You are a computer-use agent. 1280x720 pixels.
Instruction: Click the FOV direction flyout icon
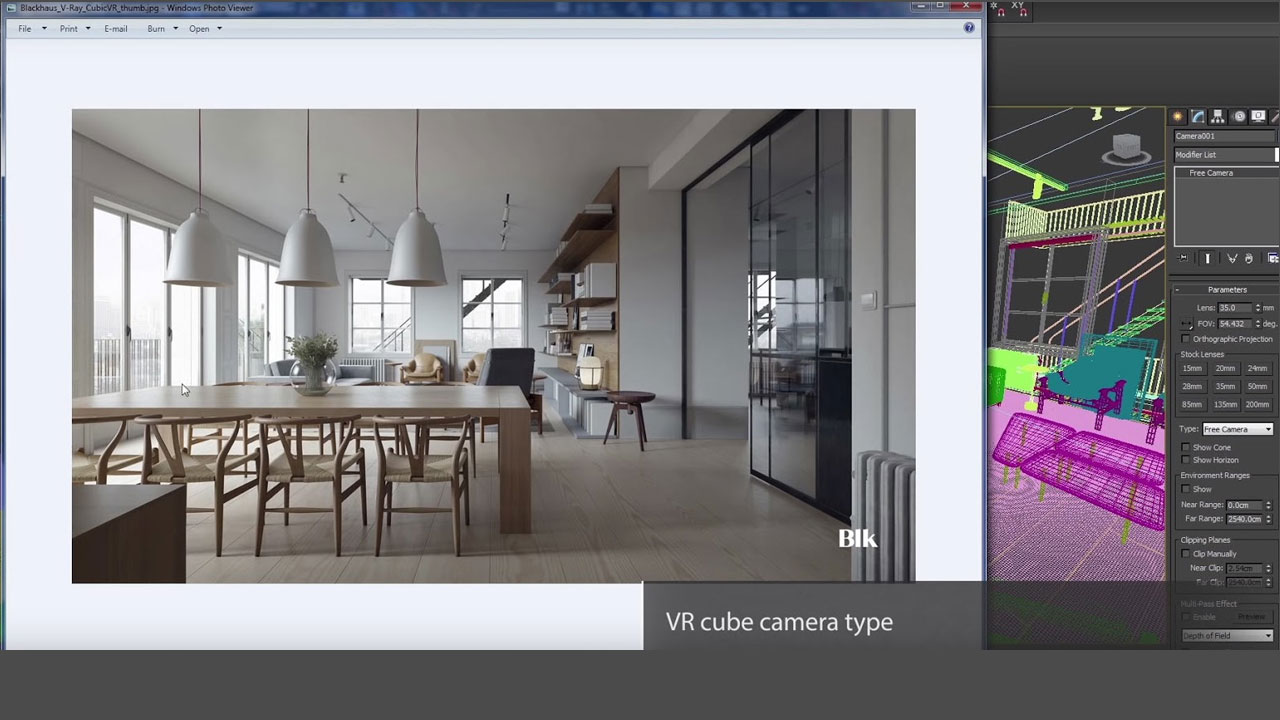tap(1187, 324)
